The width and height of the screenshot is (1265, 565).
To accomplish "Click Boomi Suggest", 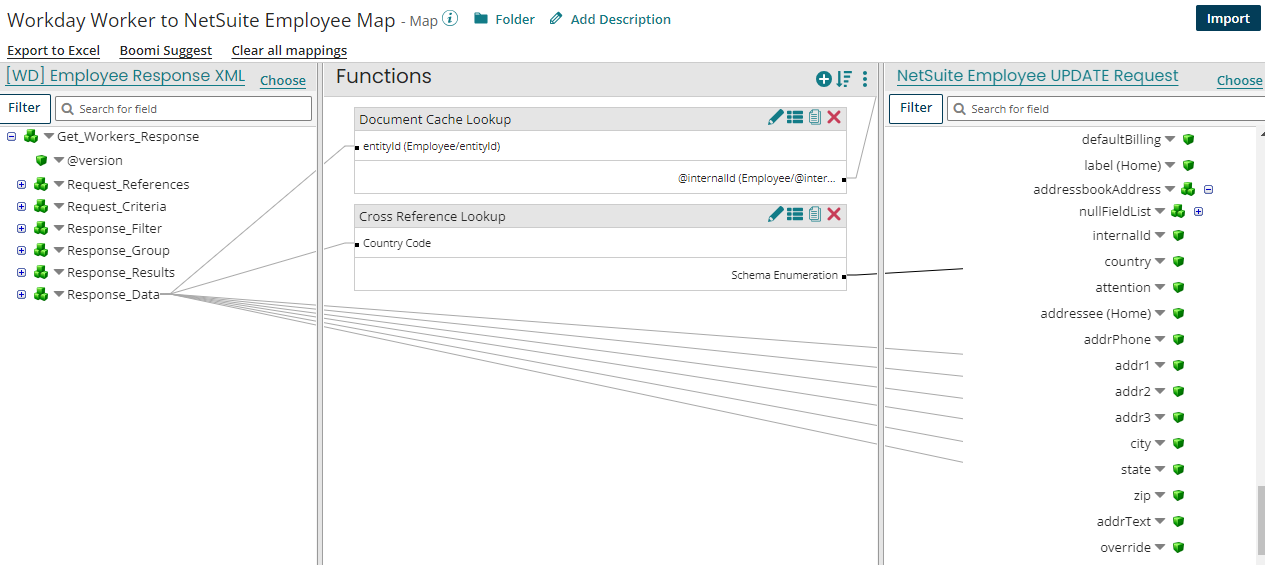I will [166, 50].
